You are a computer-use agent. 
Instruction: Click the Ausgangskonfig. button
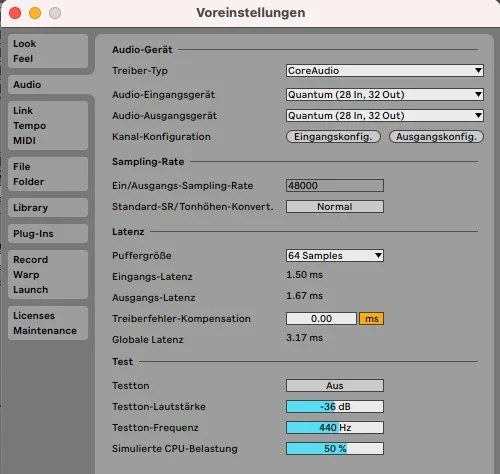[436, 136]
